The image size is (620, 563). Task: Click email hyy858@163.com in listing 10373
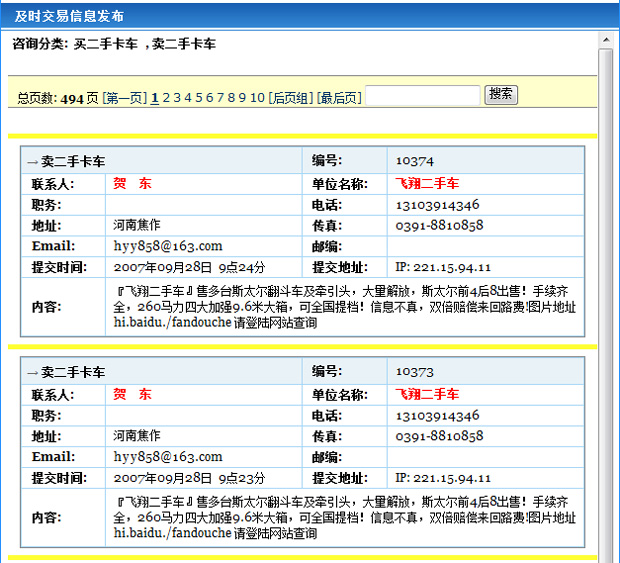pyautogui.click(x=167, y=457)
